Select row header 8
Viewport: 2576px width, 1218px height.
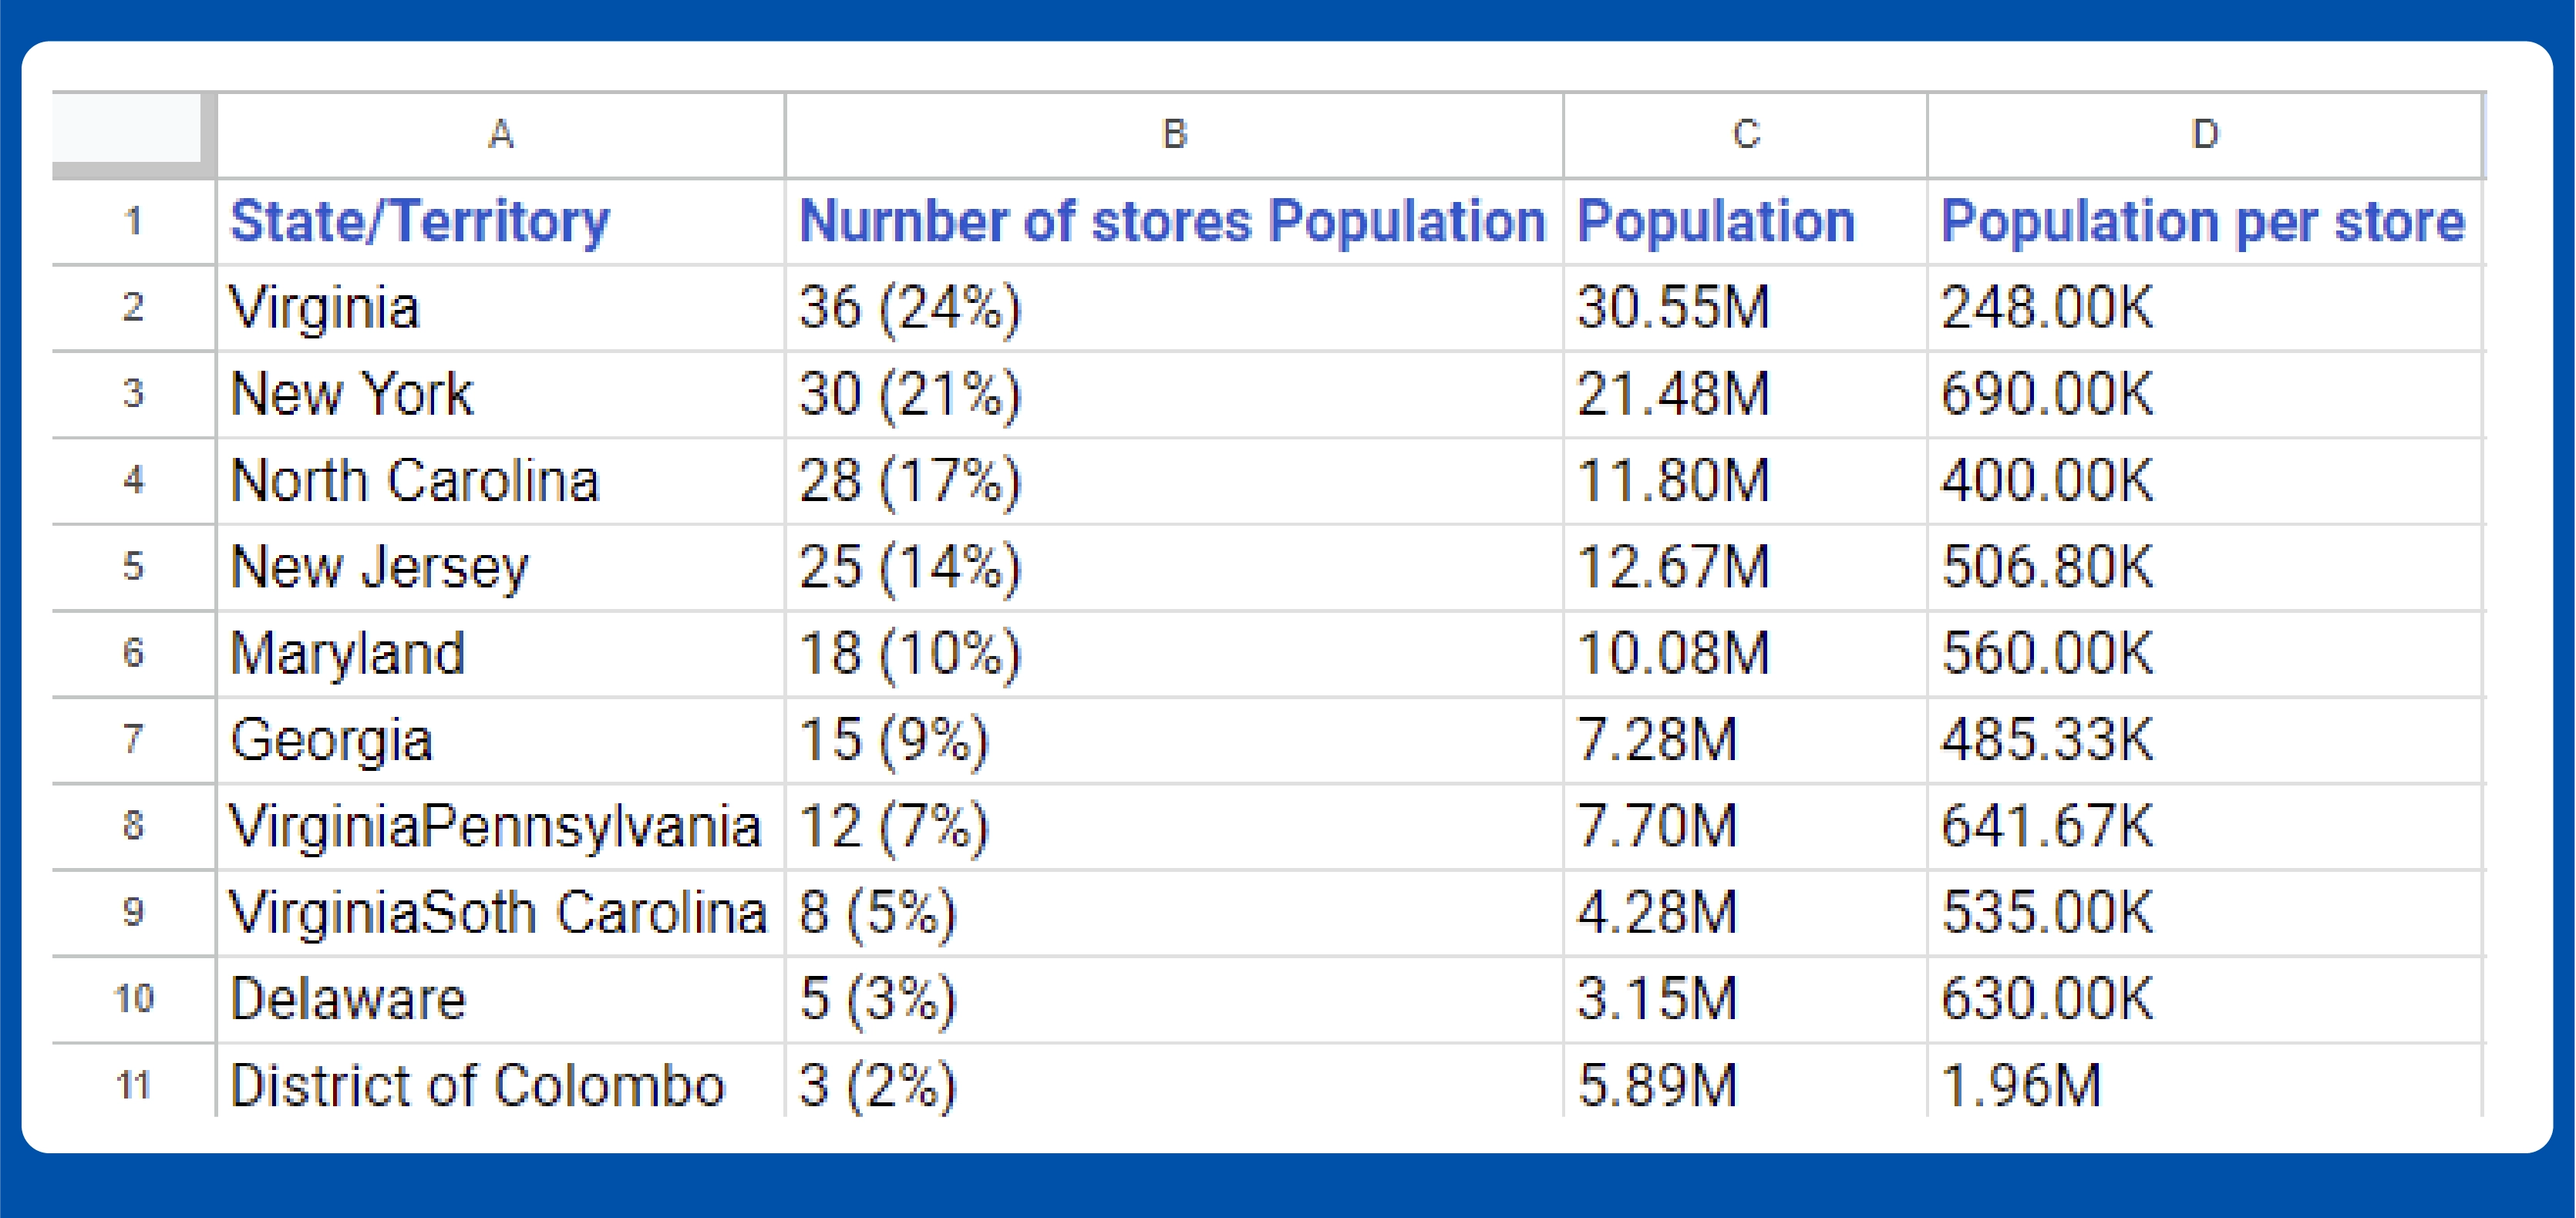(x=133, y=827)
